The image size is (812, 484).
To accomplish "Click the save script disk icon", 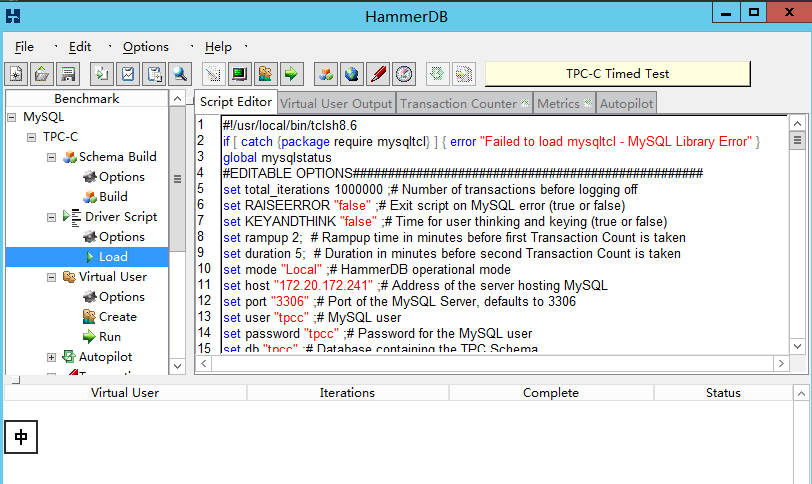I will click(67, 74).
